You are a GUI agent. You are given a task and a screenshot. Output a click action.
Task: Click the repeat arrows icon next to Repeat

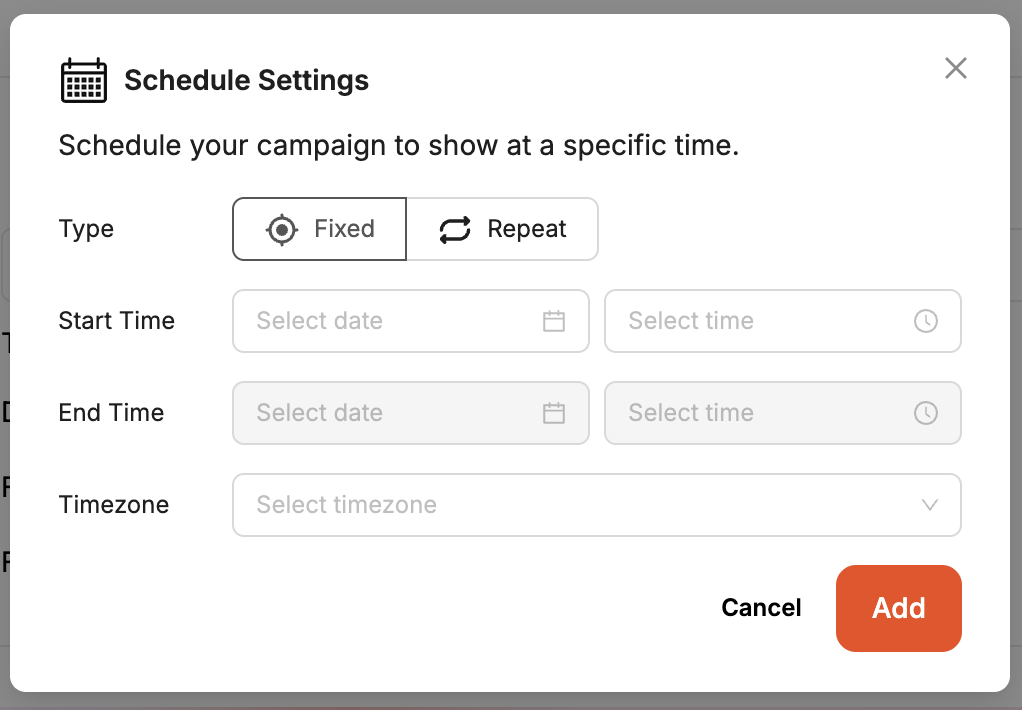tap(454, 229)
